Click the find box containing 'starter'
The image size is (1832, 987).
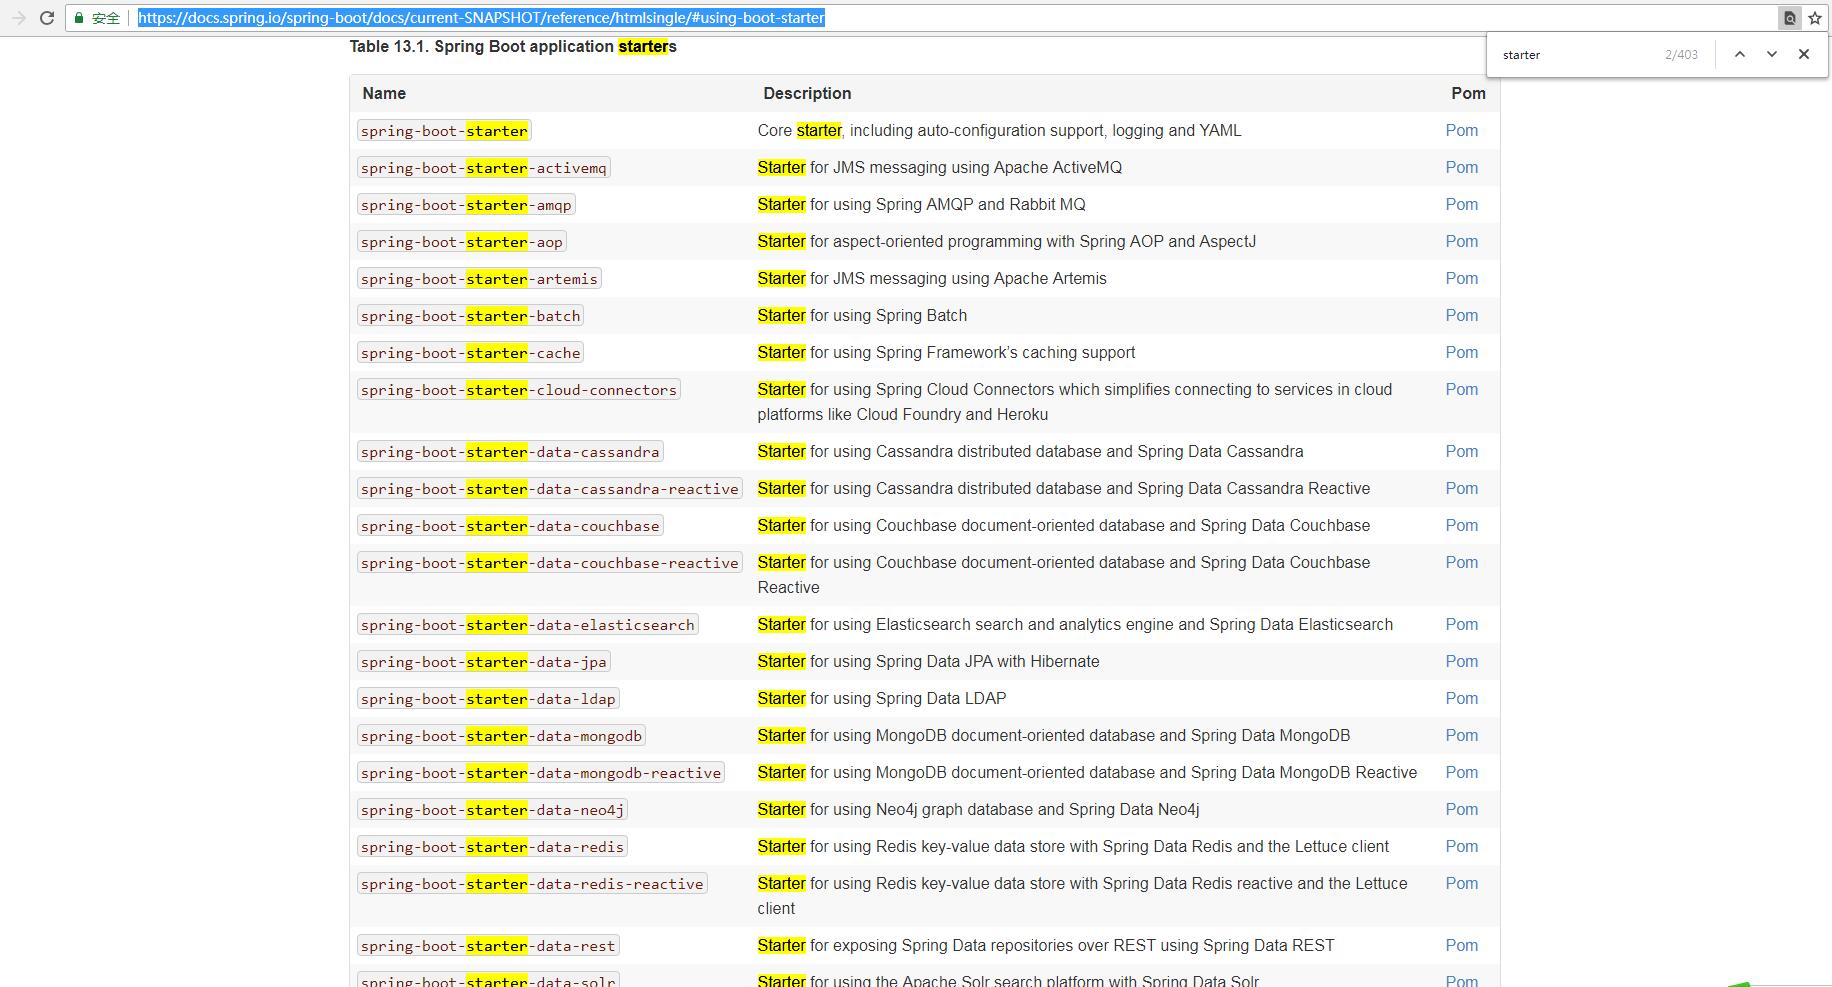click(x=1577, y=55)
